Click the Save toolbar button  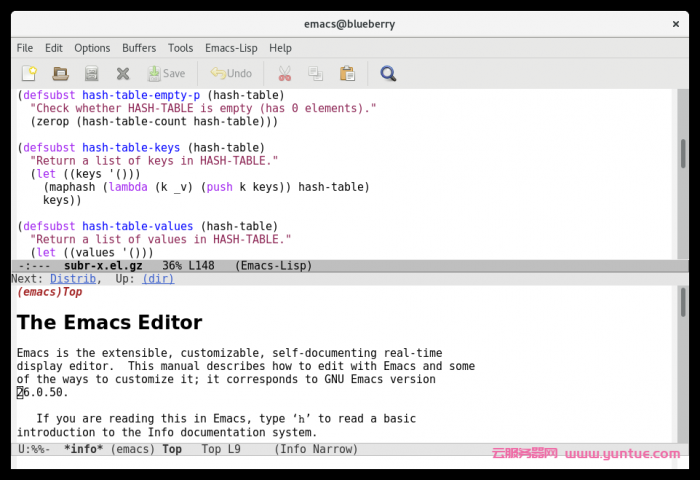[x=166, y=73]
